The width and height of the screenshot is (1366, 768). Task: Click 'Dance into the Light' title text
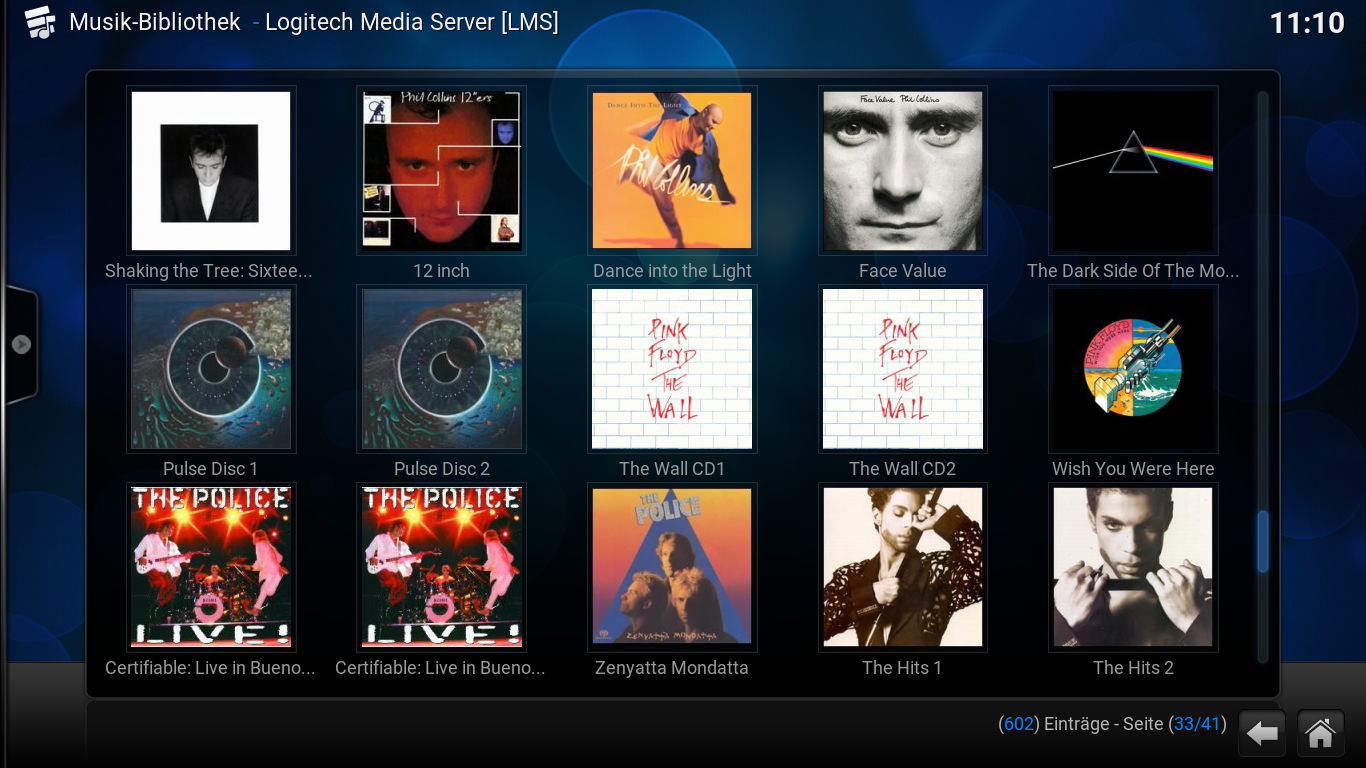[672, 271]
